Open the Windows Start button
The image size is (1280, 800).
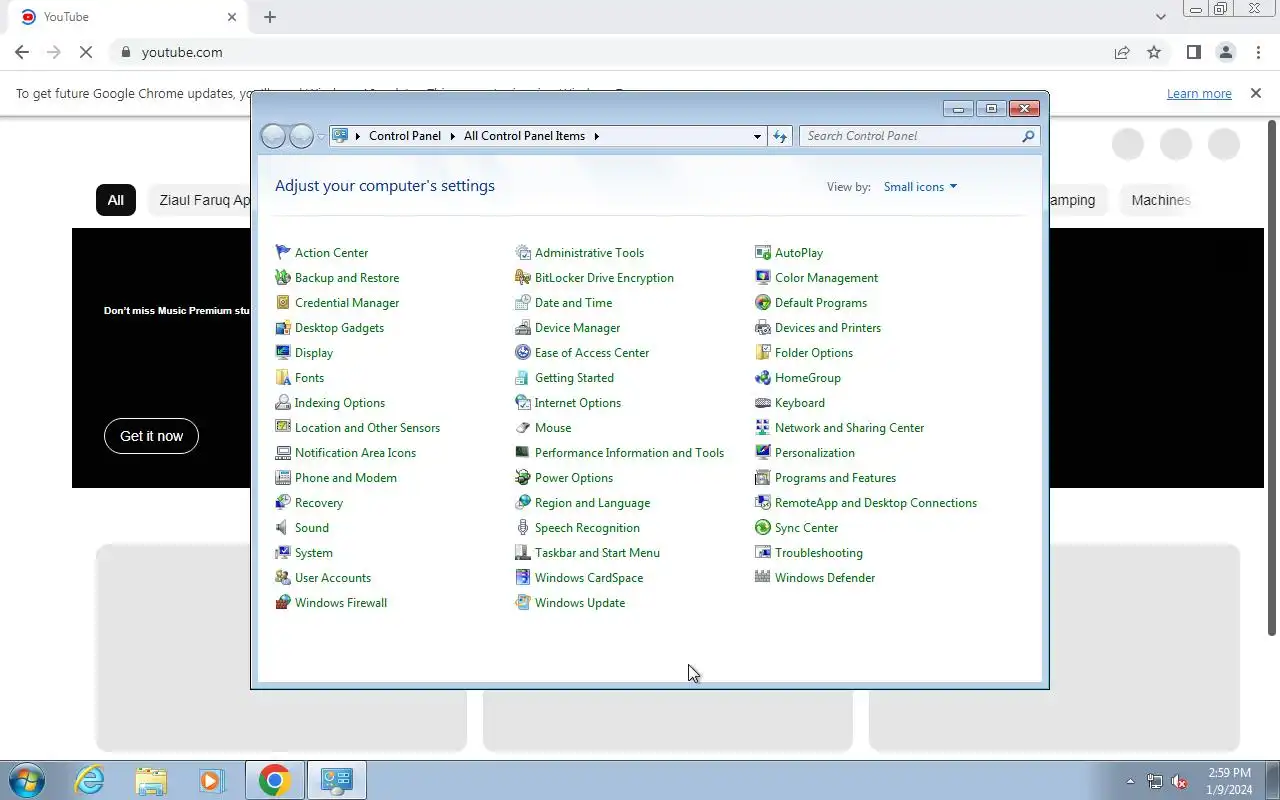(26, 780)
